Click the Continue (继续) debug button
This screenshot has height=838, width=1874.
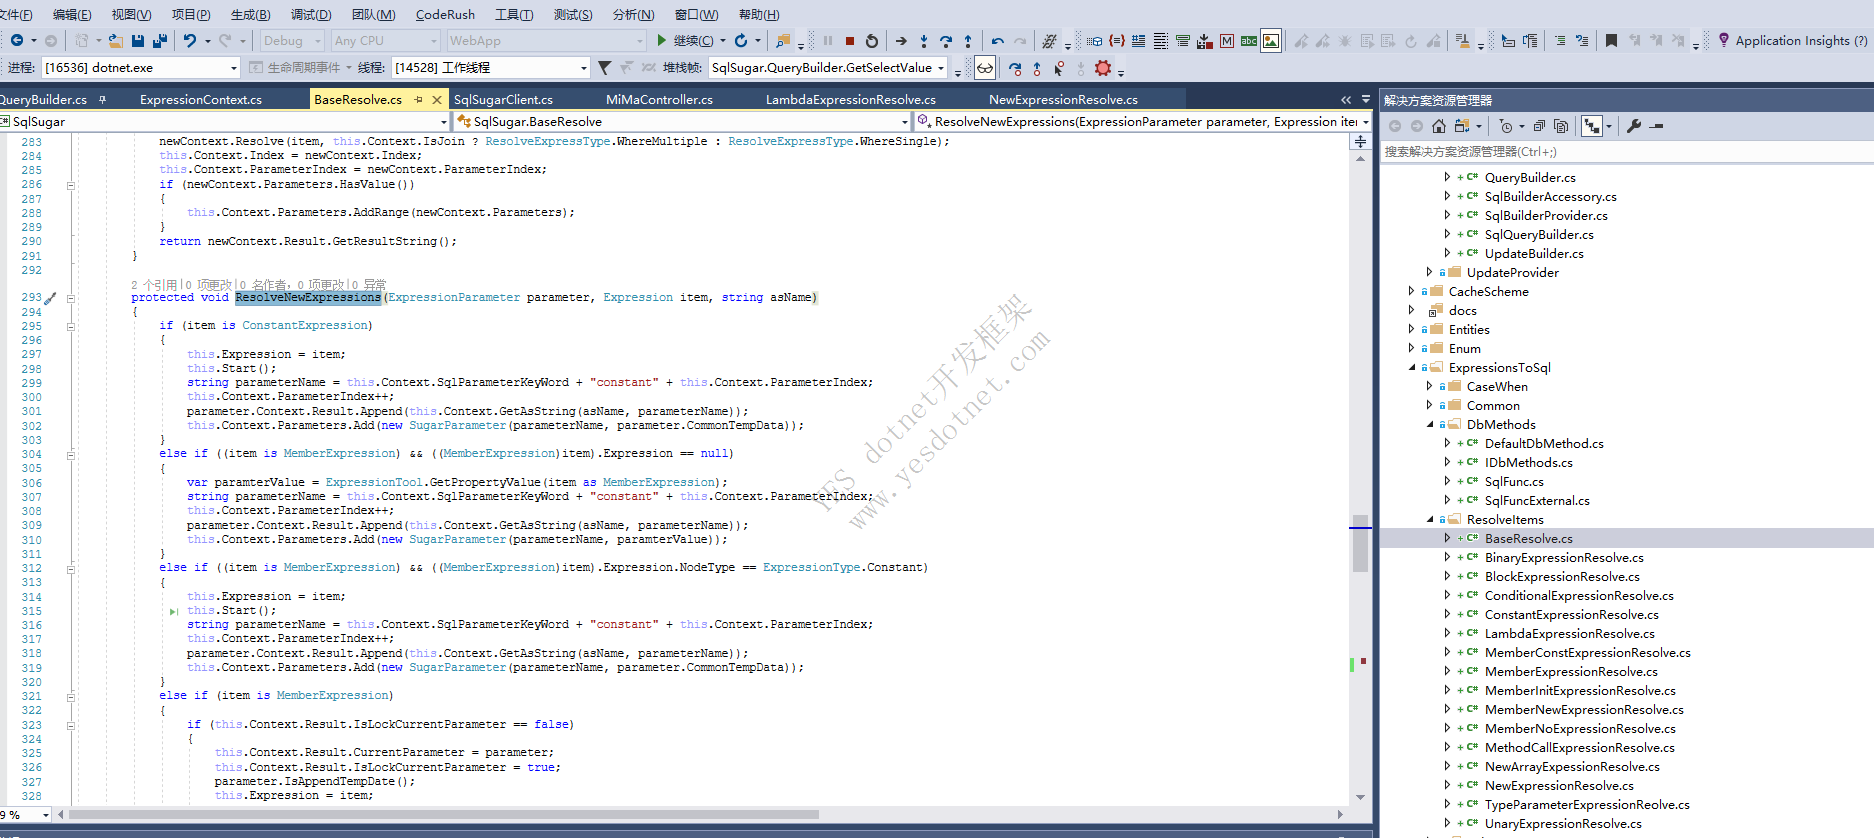click(x=686, y=41)
